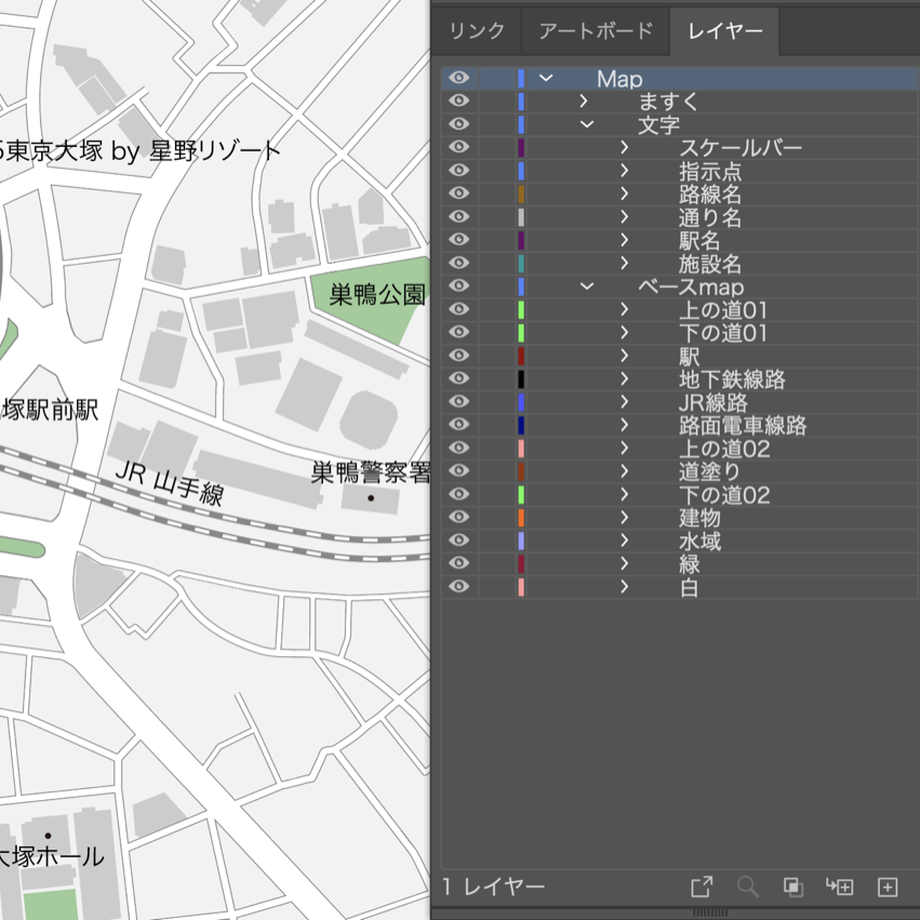Expand the 通り名 sublayer
Viewport: 920px width, 920px height.
pos(624,217)
